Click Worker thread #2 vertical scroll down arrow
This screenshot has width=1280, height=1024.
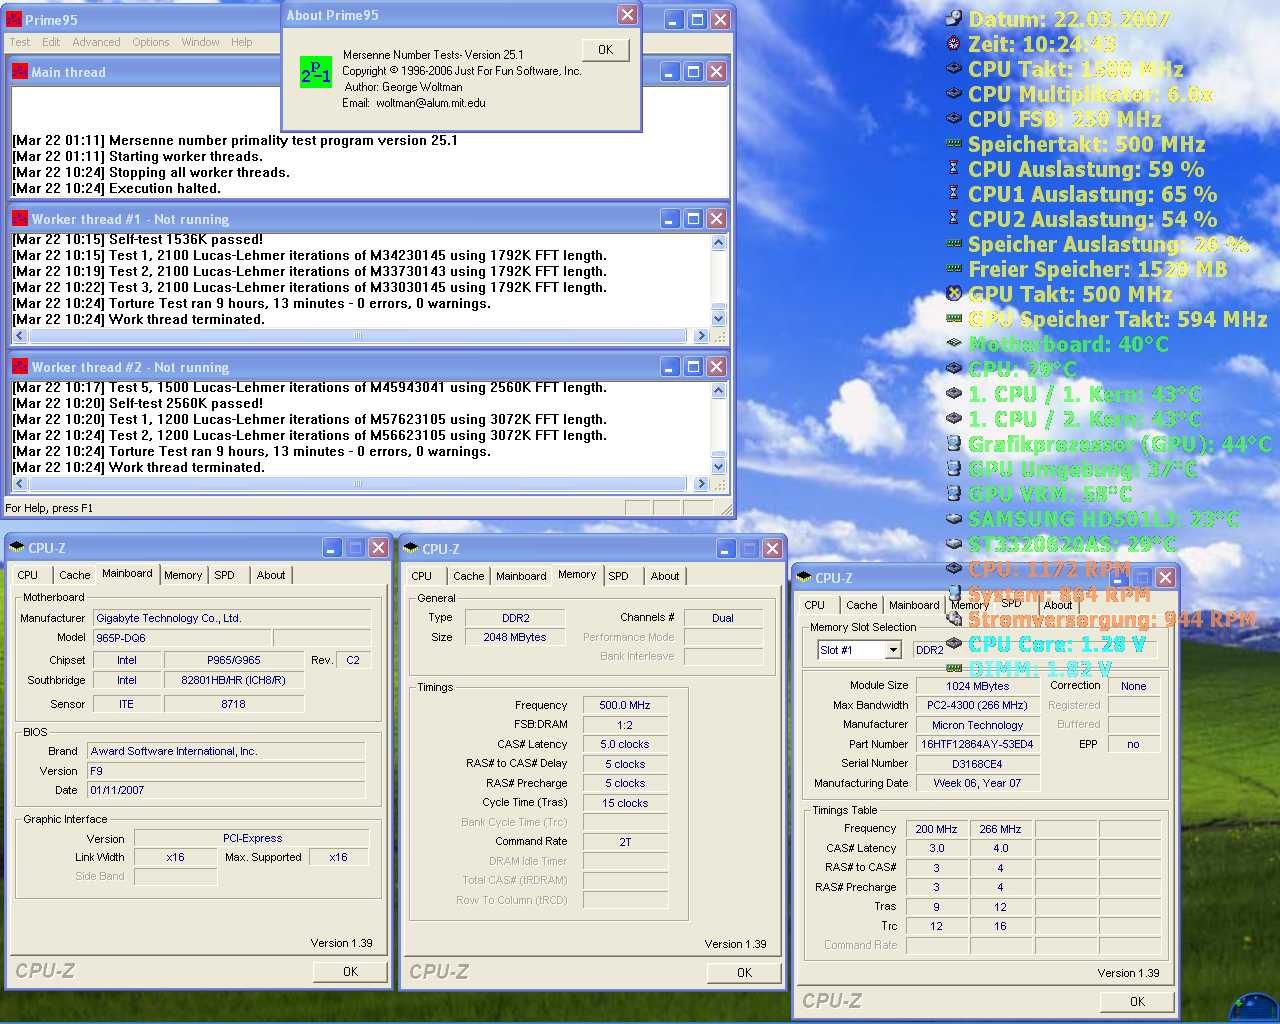point(718,467)
